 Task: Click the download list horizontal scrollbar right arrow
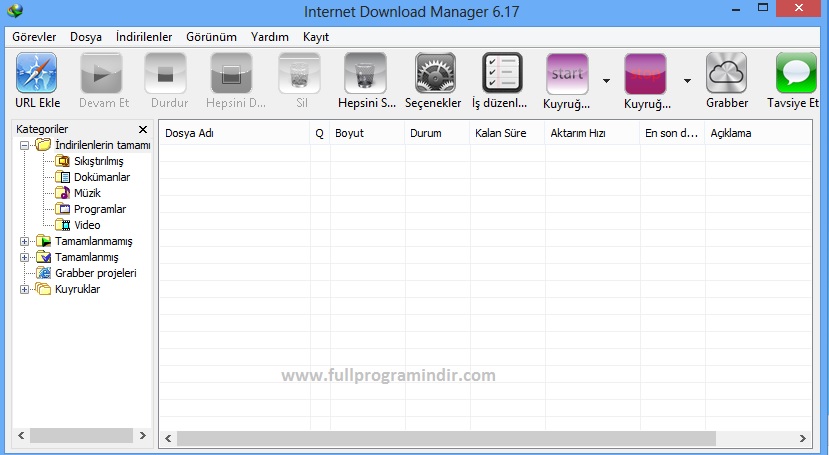(803, 438)
